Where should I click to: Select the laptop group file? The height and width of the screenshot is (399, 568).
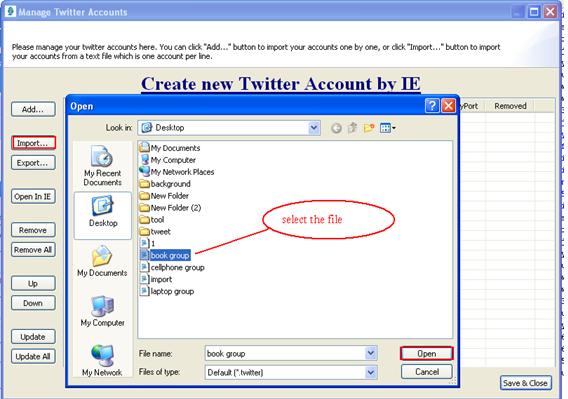point(167,291)
